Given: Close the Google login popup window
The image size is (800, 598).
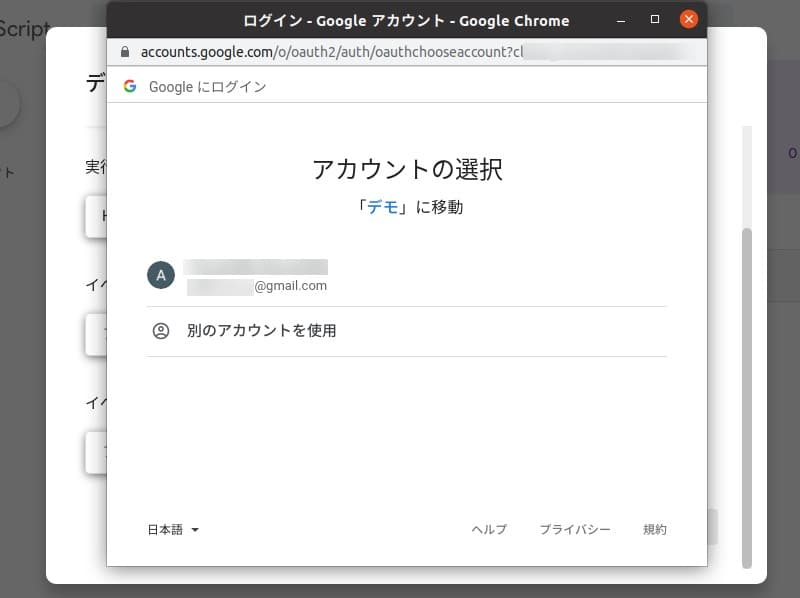Looking at the screenshot, I should point(689,19).
